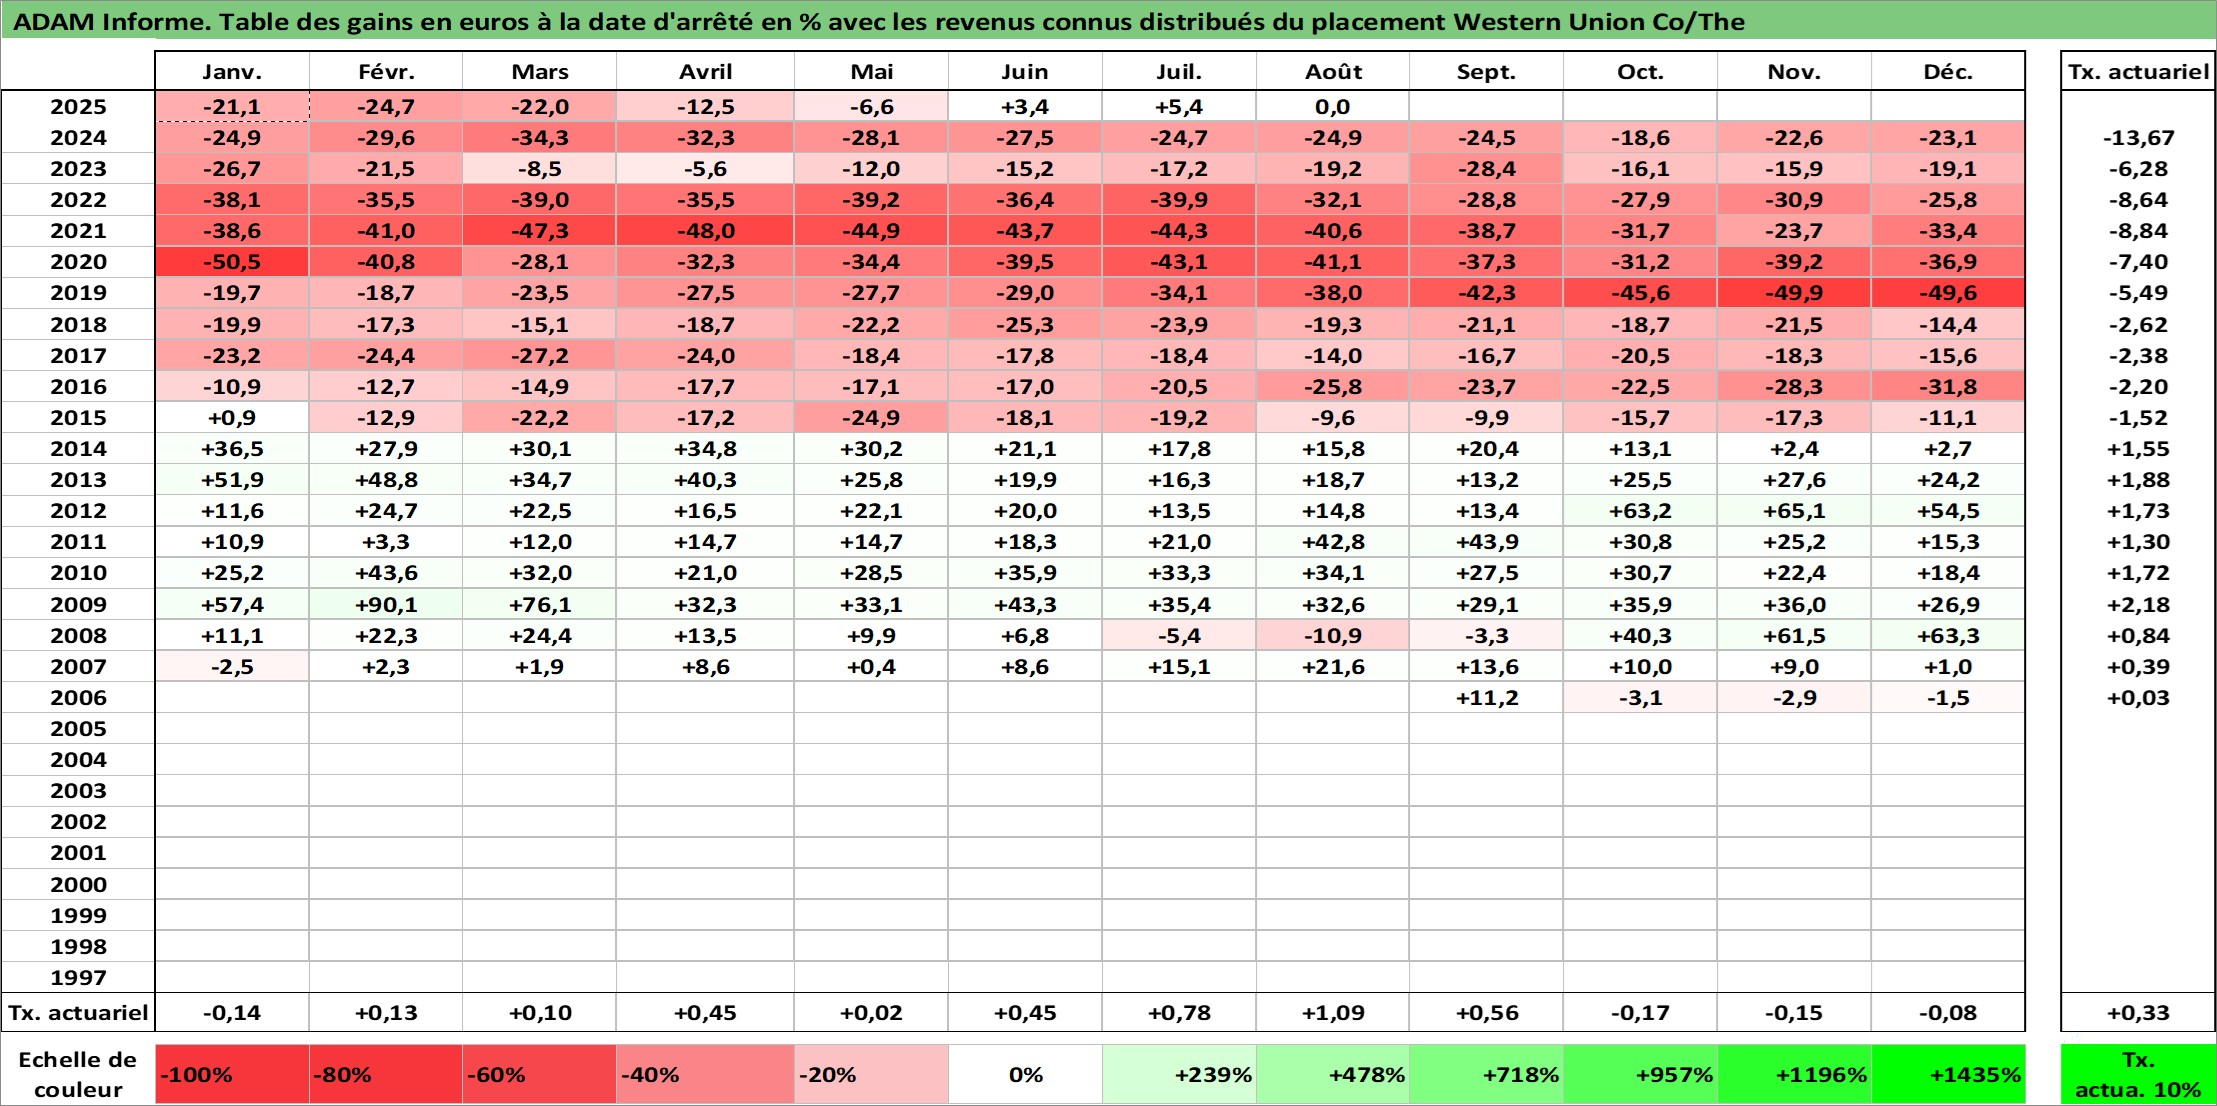Click the 'Mai' column header

click(x=871, y=72)
